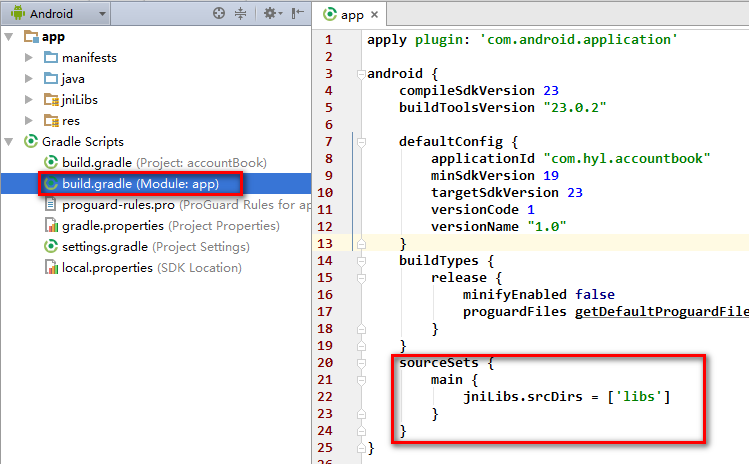Viewport: 749px width, 464px height.
Task: Click minSdkVersion value 19
Action: pyautogui.click(x=551, y=176)
